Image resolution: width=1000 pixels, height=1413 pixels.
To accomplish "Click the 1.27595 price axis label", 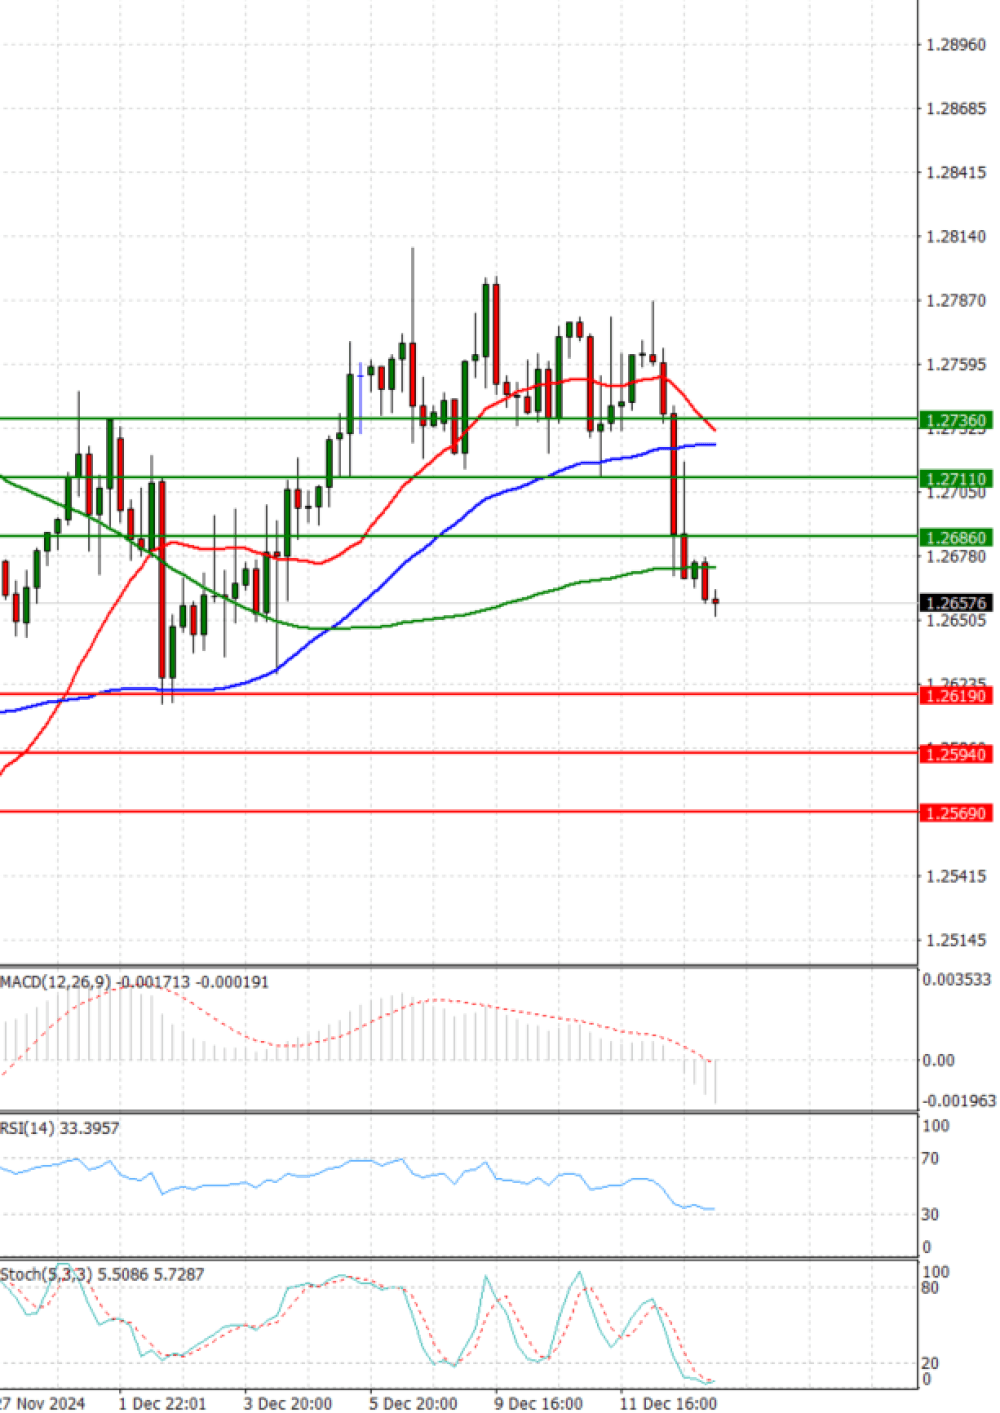I will coord(956,365).
